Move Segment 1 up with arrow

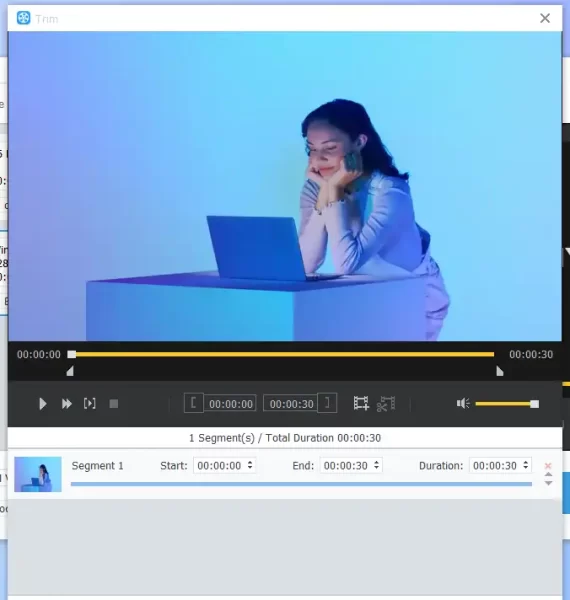point(548,474)
